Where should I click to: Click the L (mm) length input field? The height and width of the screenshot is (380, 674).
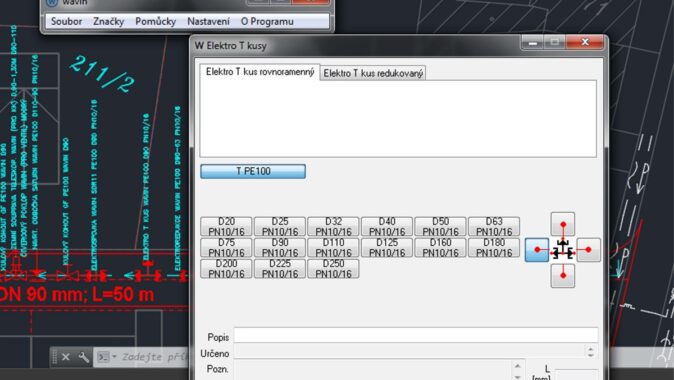[576, 374]
